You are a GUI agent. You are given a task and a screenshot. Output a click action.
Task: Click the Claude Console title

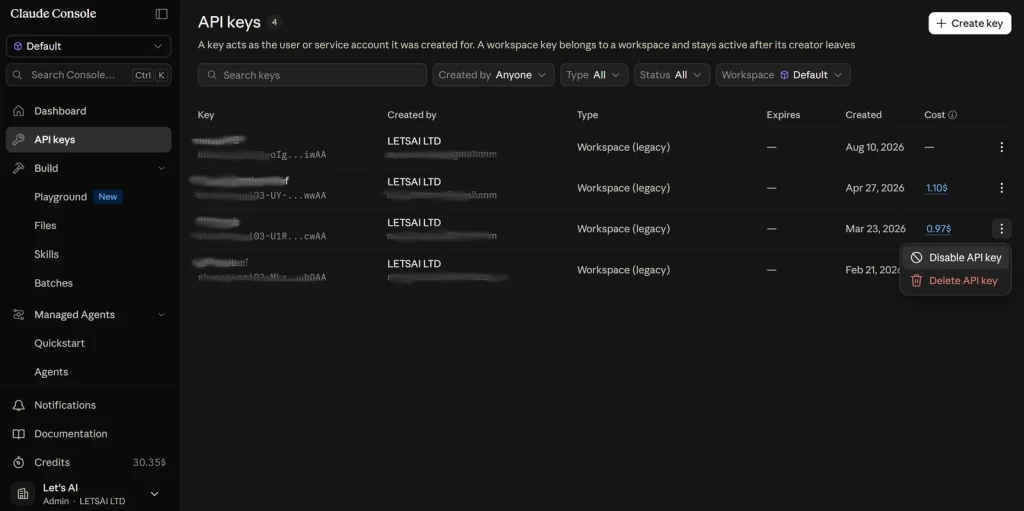point(53,14)
